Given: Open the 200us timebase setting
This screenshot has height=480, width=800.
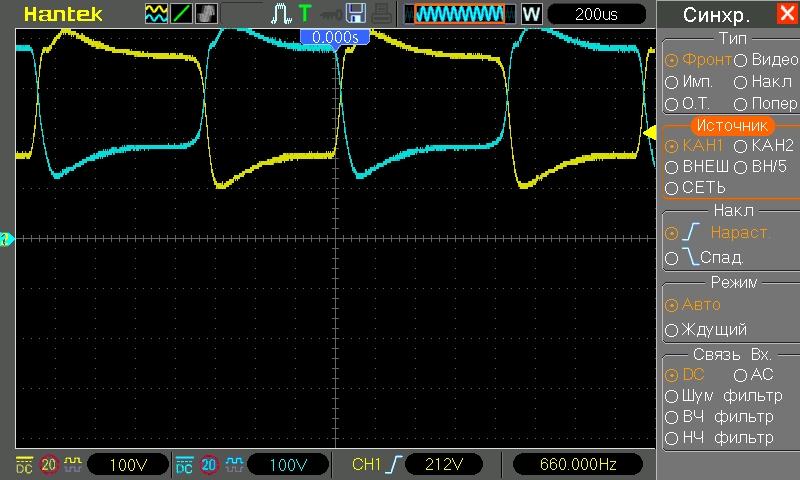Looking at the screenshot, I should (596, 14).
